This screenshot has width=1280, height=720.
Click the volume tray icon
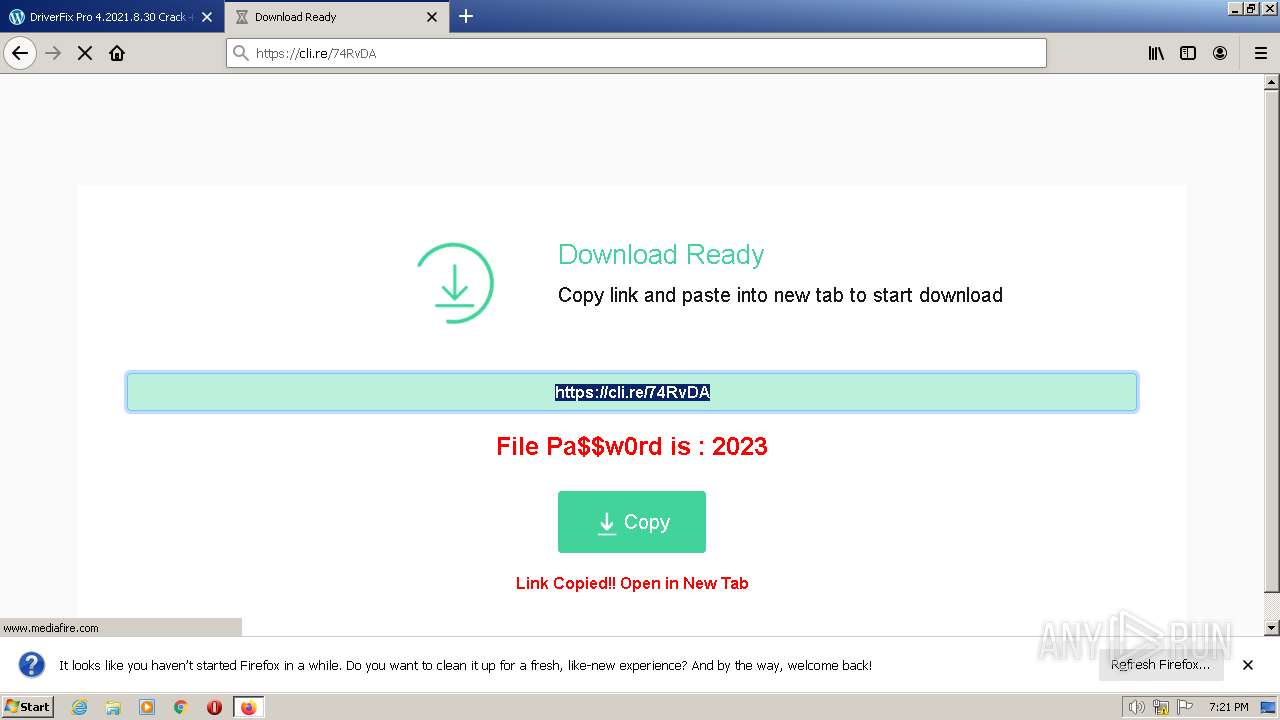coord(1136,707)
